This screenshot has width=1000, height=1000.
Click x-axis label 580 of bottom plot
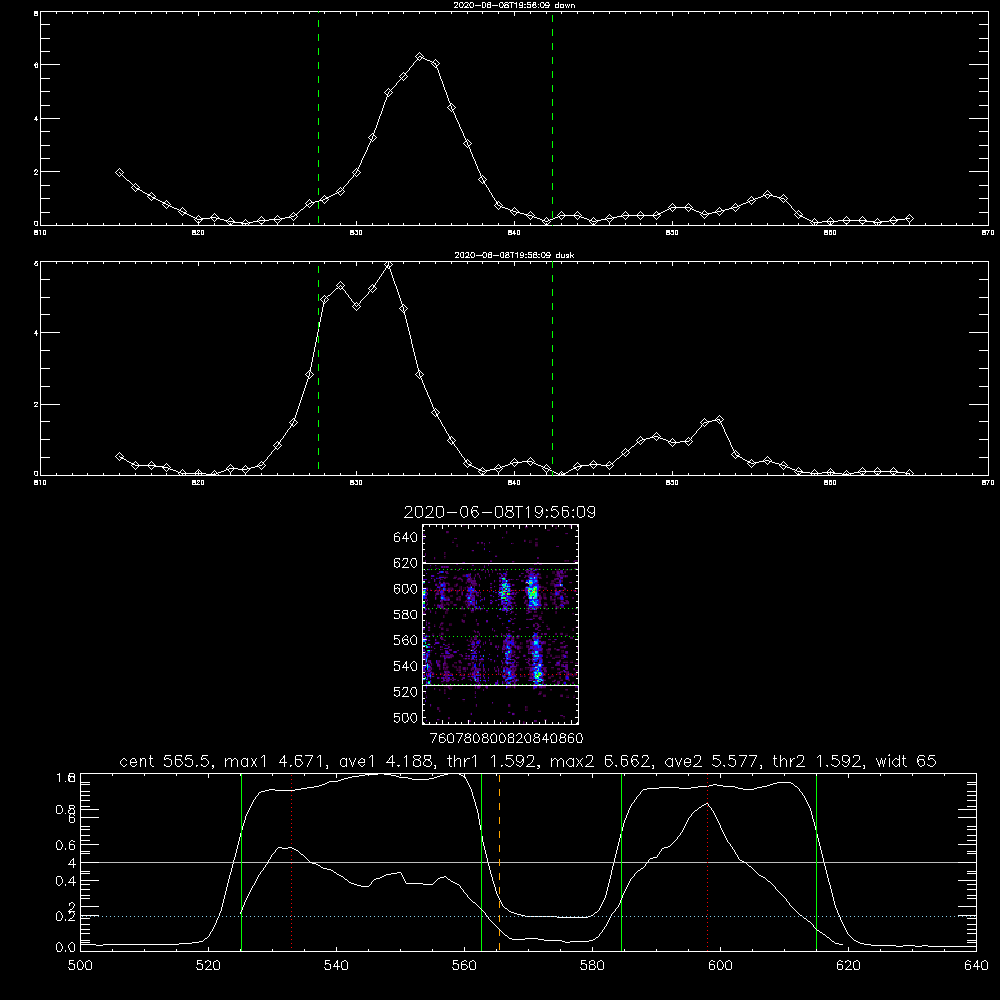click(x=592, y=966)
